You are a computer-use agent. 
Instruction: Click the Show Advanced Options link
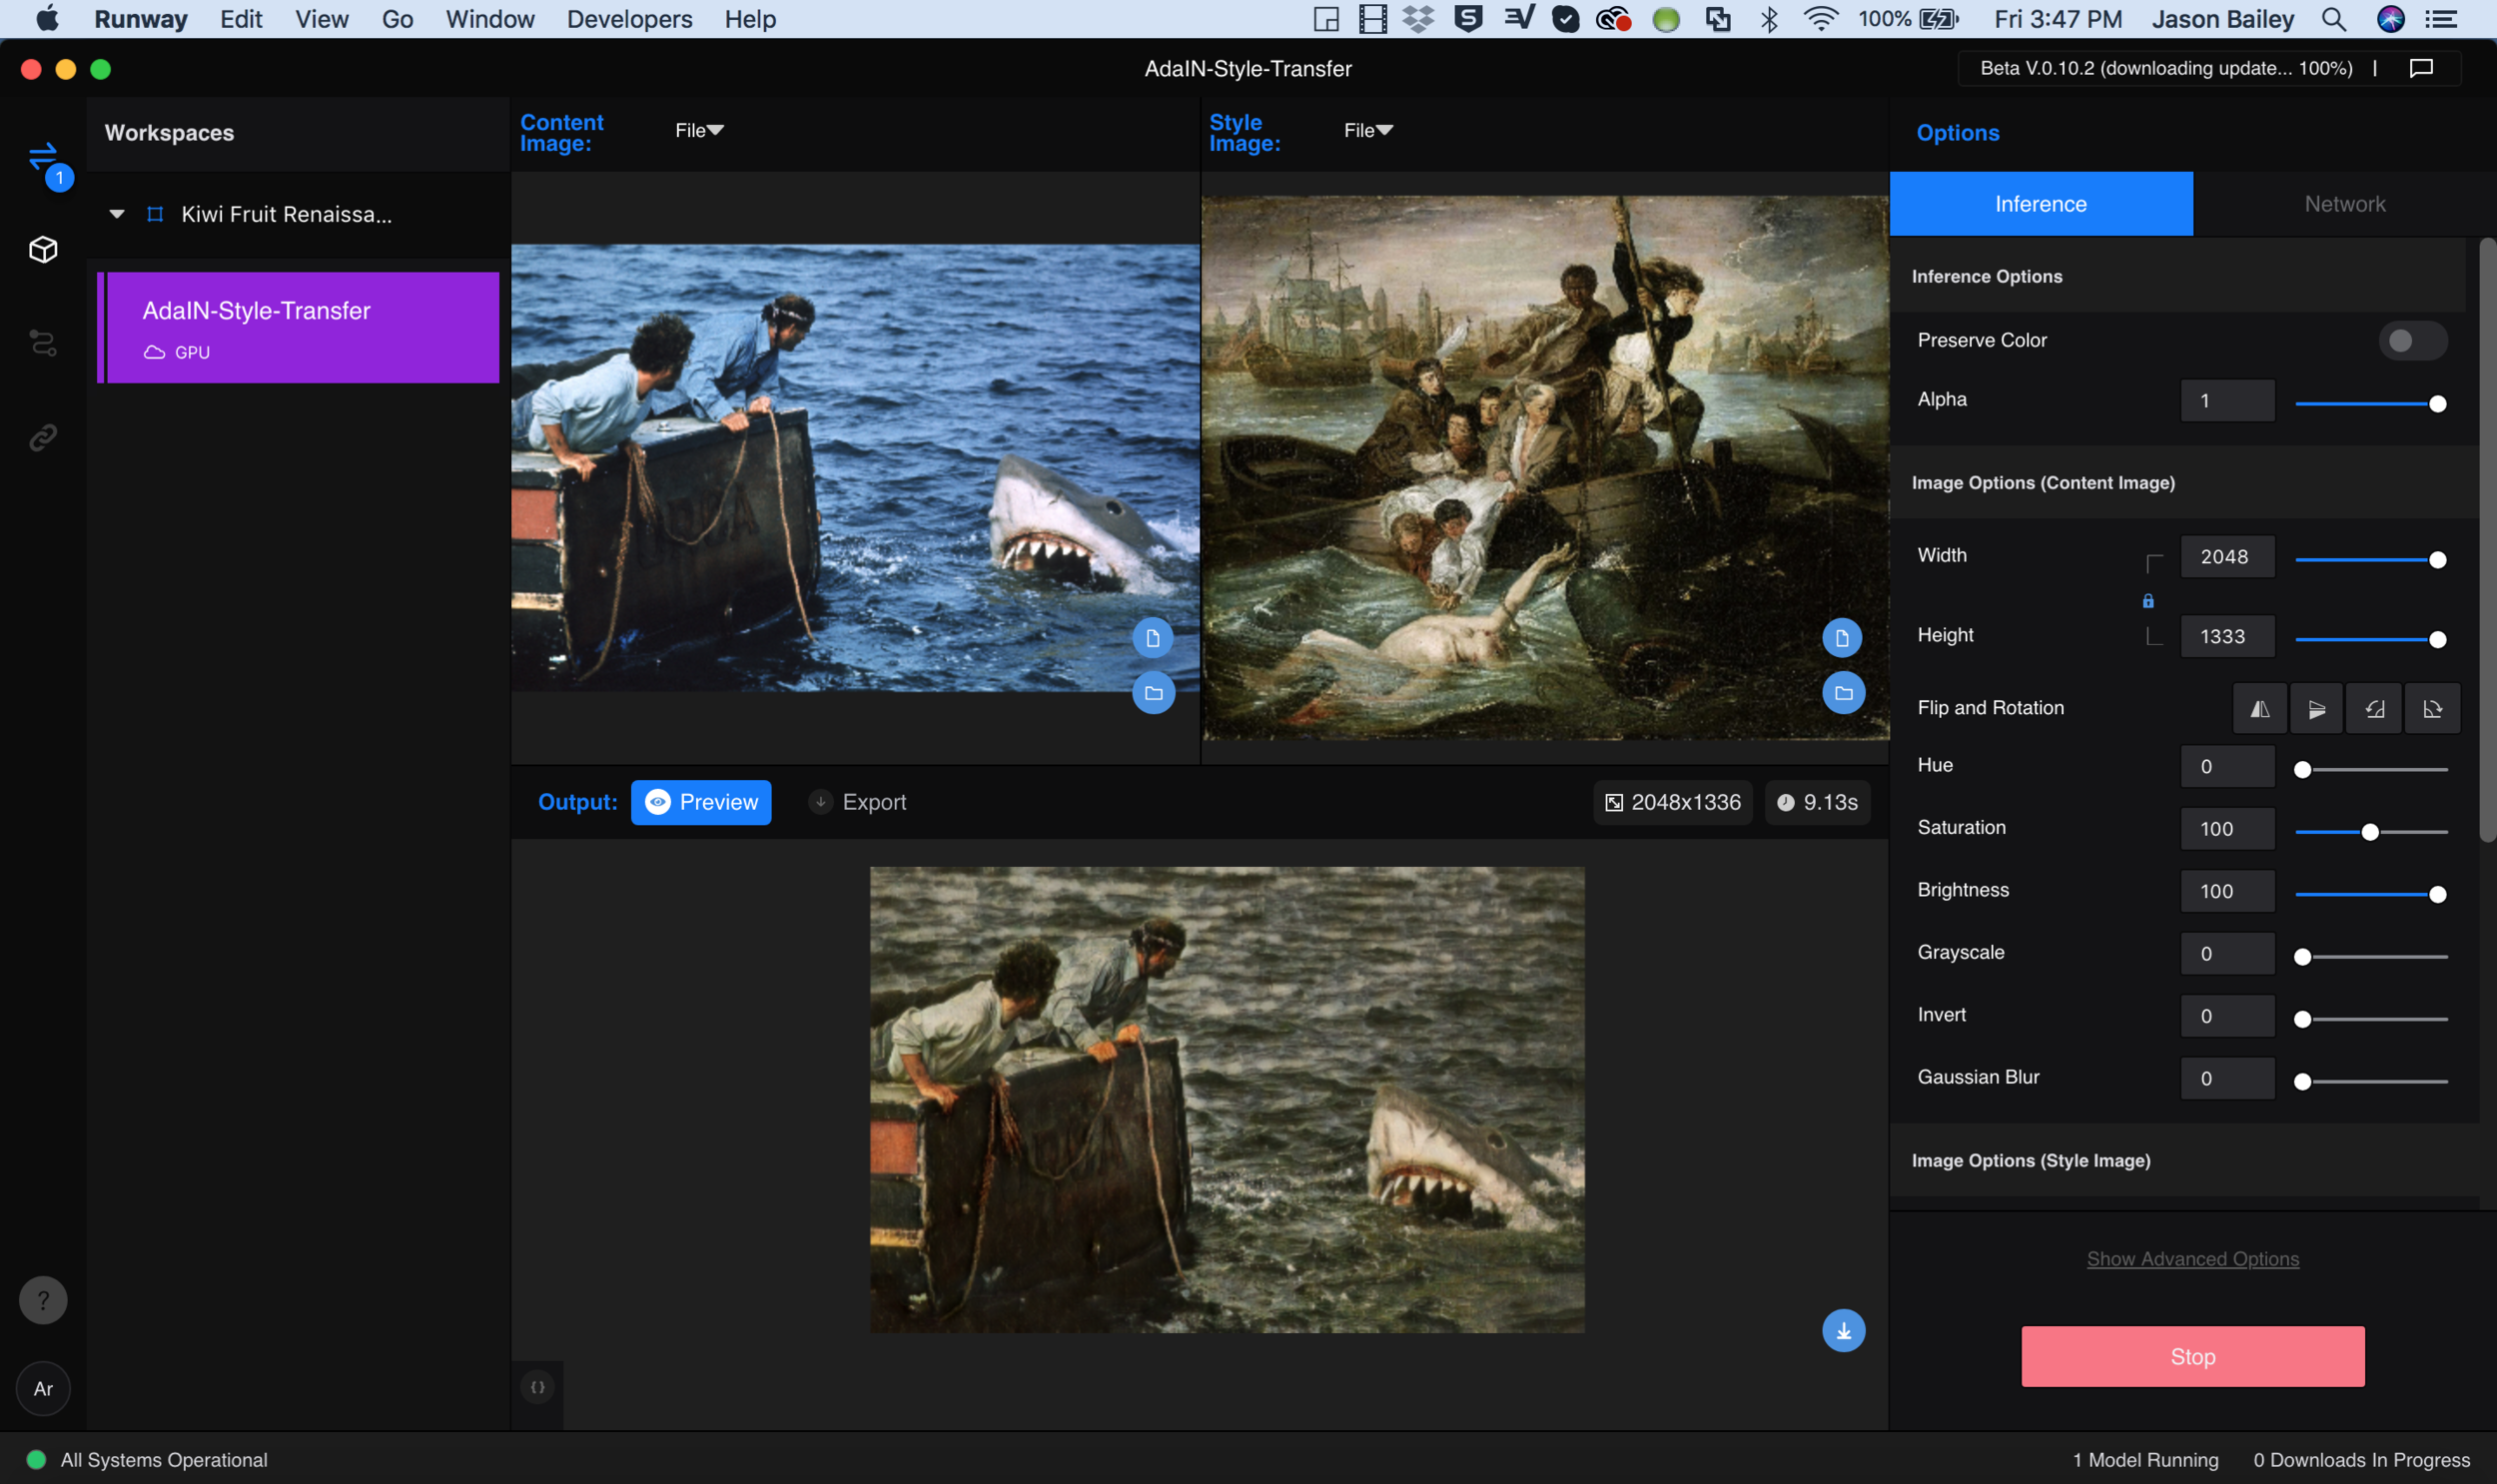(2193, 1259)
